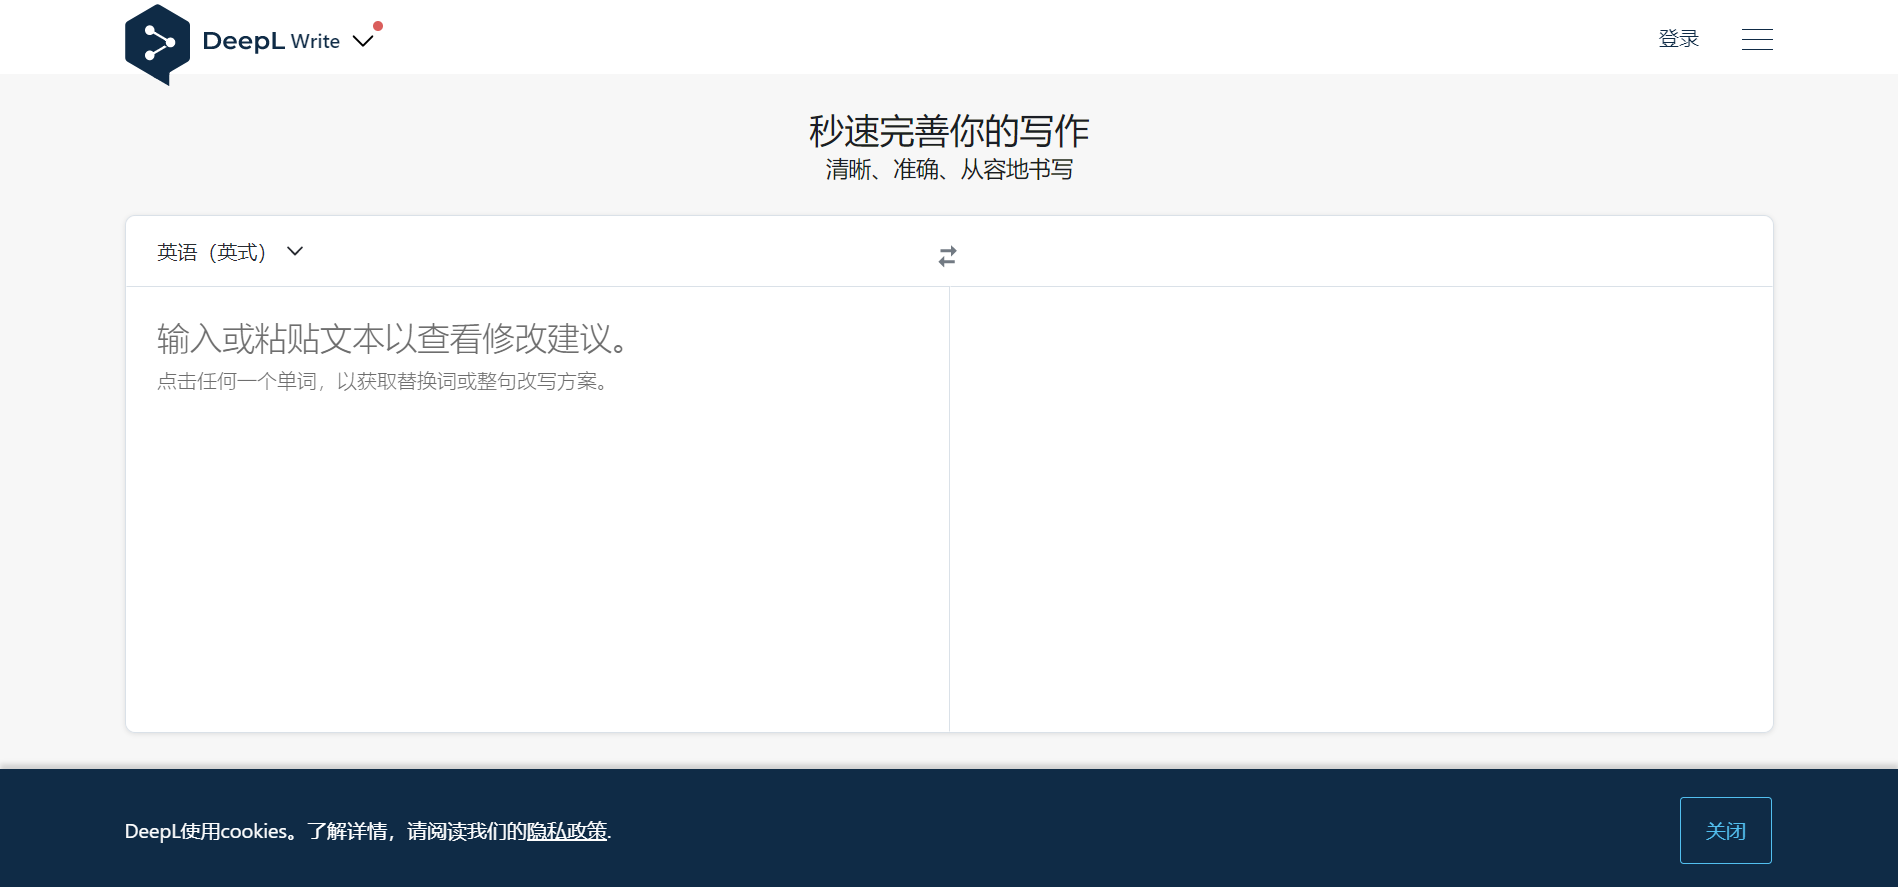The height and width of the screenshot is (887, 1898).
Task: Click the heading 秒速完善你的写作
Action: (948, 131)
